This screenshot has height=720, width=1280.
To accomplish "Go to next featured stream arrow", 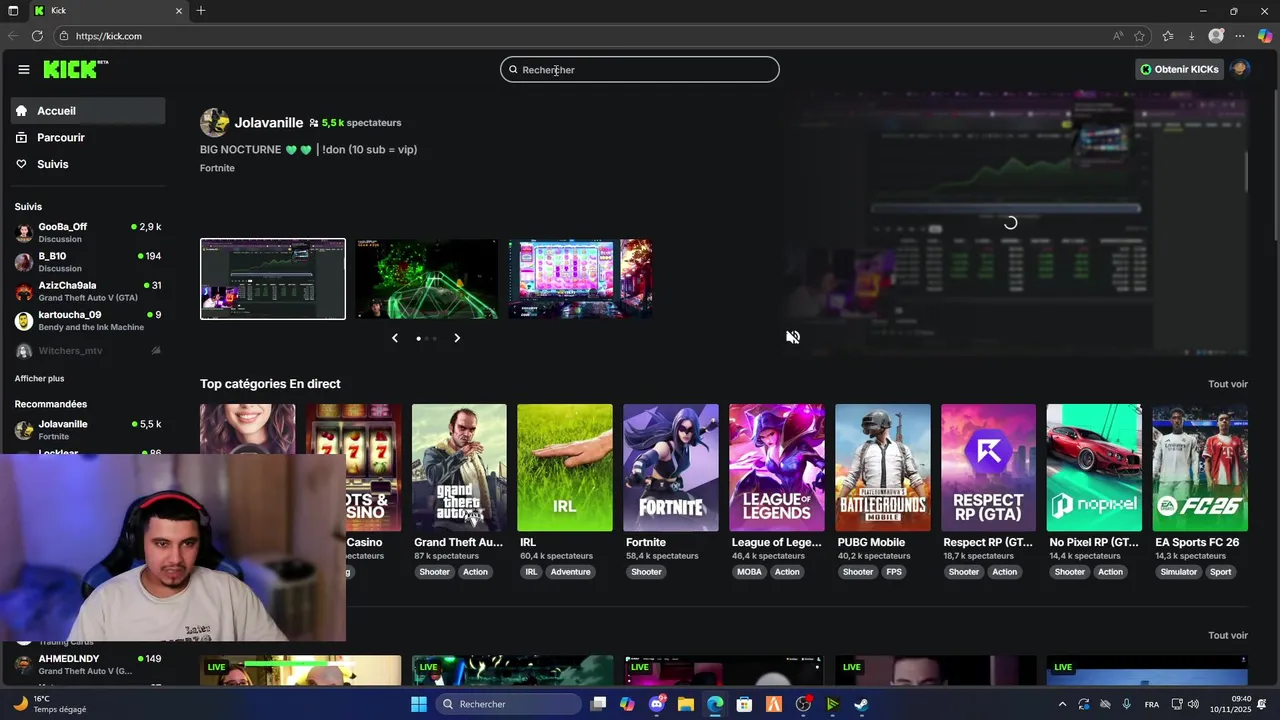I will pyautogui.click(x=457, y=338).
